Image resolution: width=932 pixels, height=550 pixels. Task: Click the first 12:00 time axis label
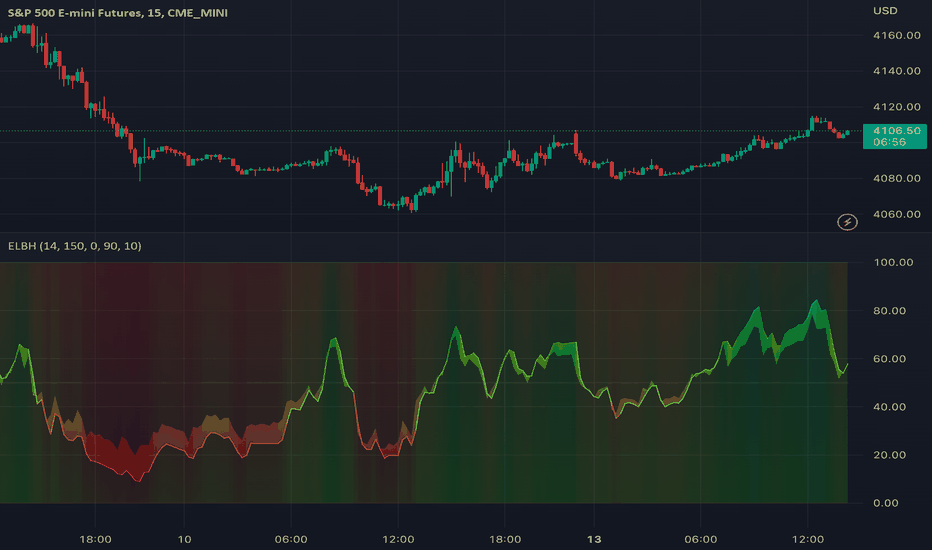[x=398, y=539]
